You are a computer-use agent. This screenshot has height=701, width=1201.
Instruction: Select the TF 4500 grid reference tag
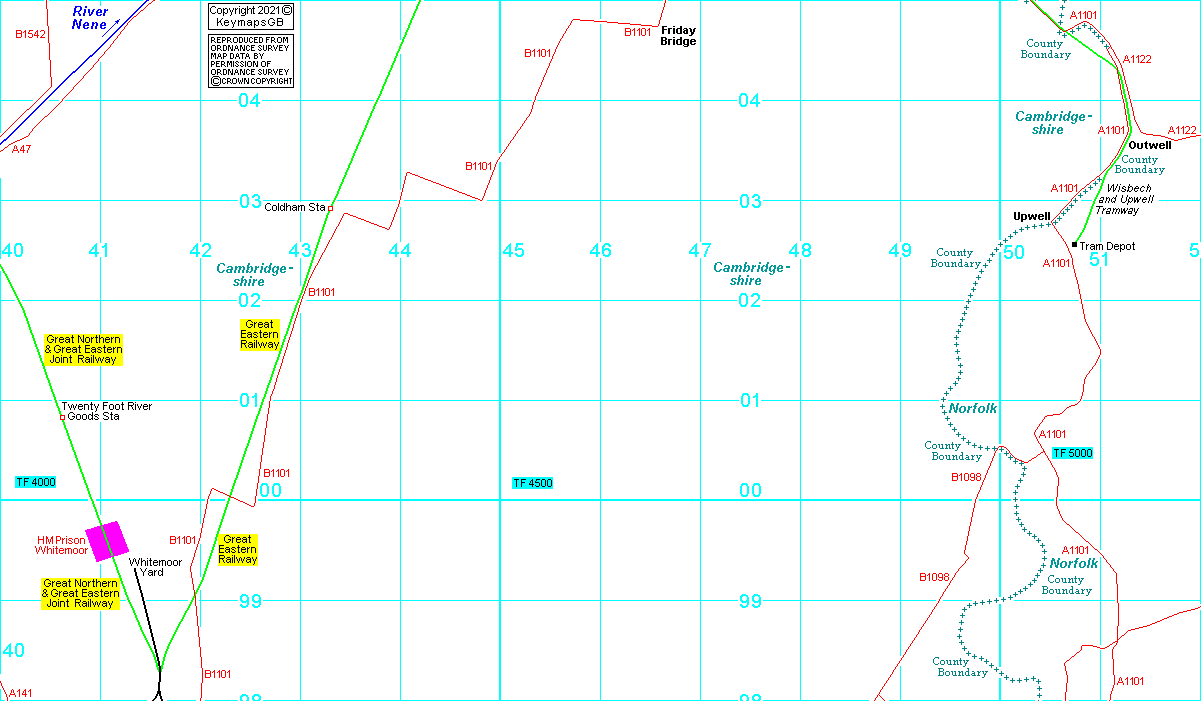532,483
